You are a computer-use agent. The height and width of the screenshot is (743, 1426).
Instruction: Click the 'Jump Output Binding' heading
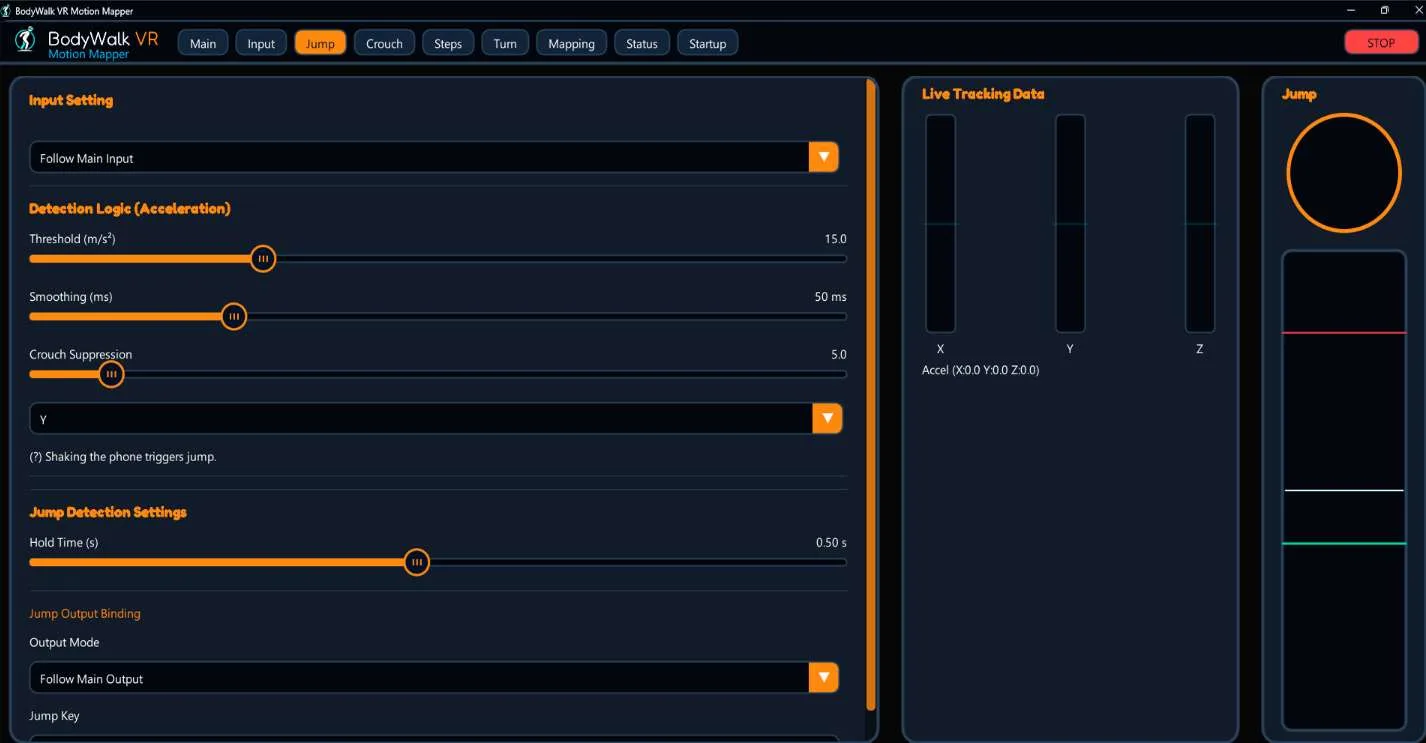[85, 614]
